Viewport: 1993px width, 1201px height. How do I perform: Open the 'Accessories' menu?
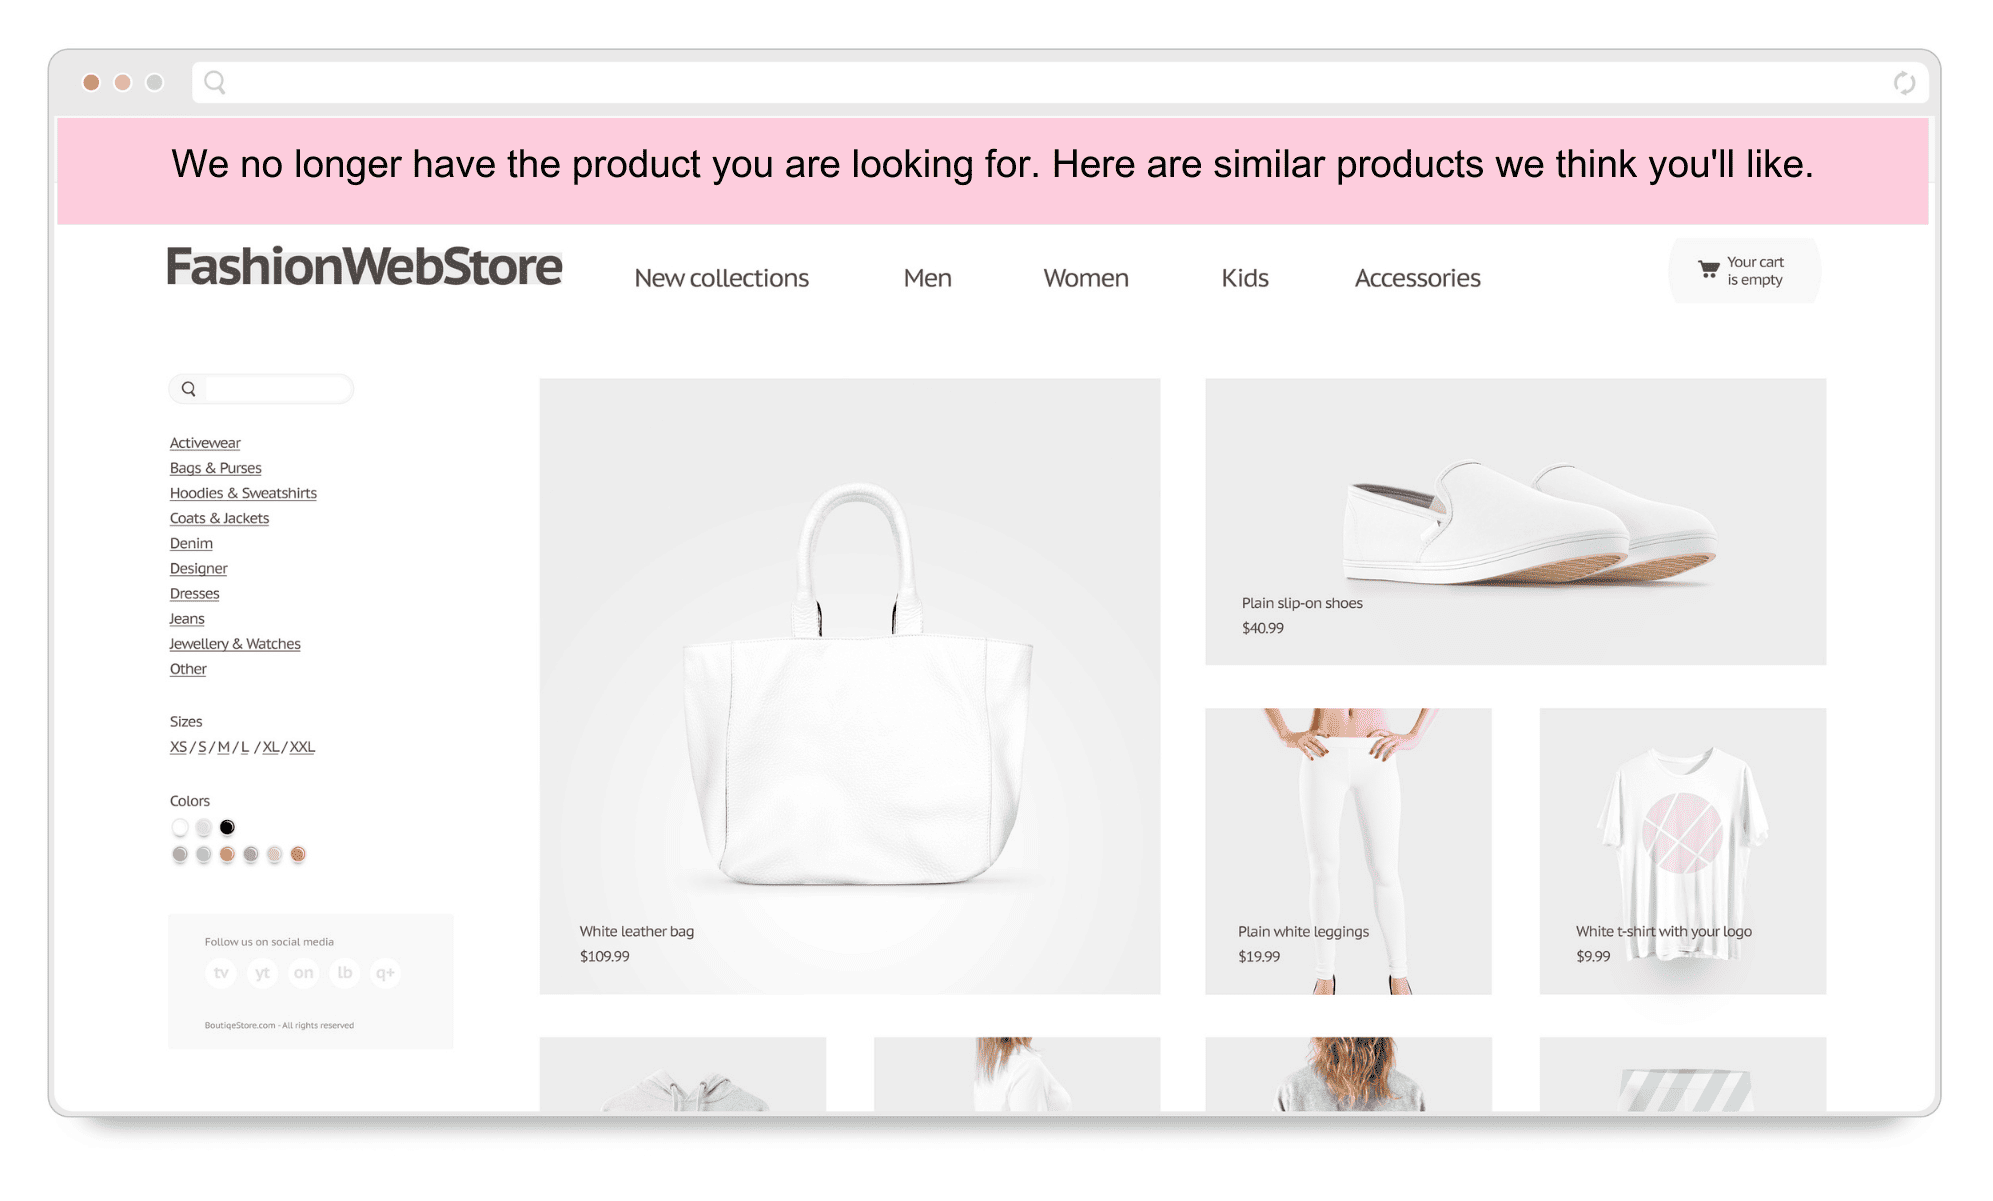tap(1417, 278)
